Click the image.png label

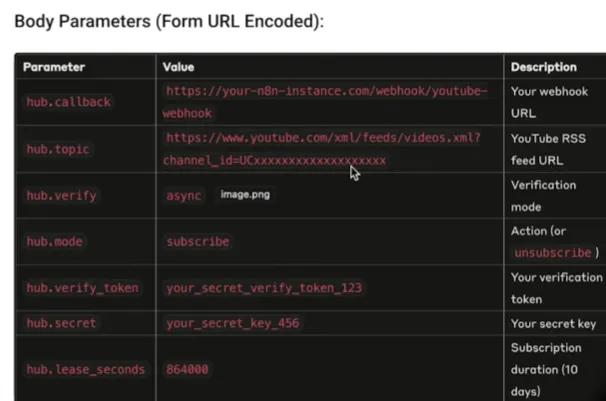click(245, 195)
